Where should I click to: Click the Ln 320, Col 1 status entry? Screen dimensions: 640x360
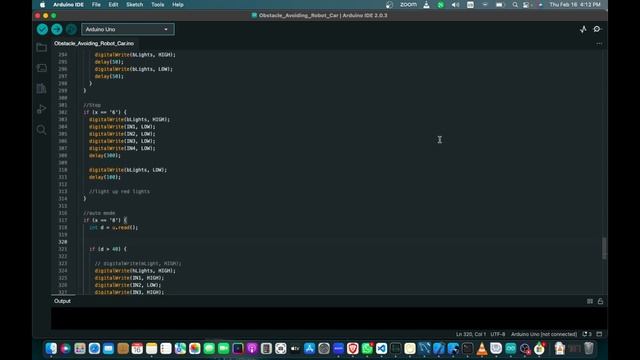pos(471,334)
